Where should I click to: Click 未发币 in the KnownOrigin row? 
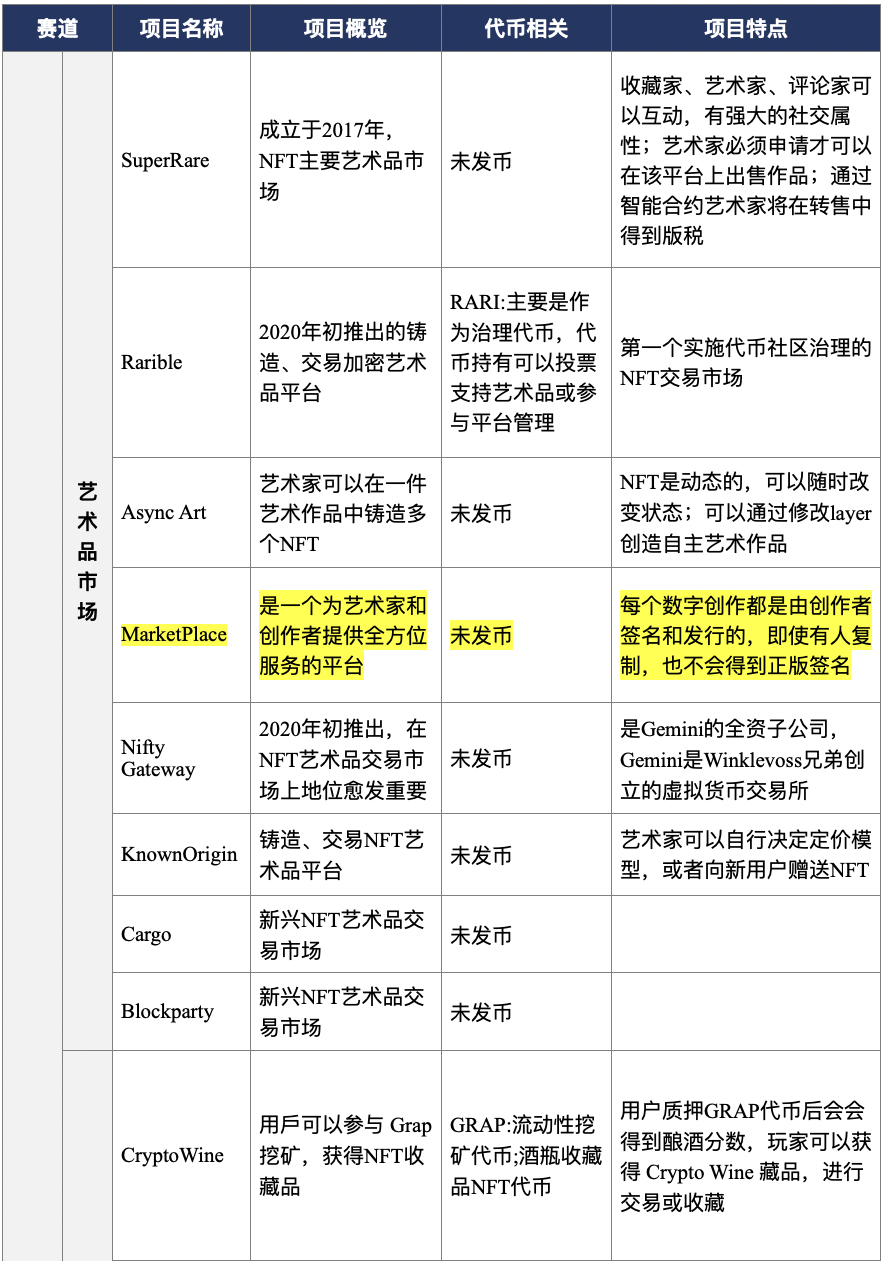click(481, 855)
